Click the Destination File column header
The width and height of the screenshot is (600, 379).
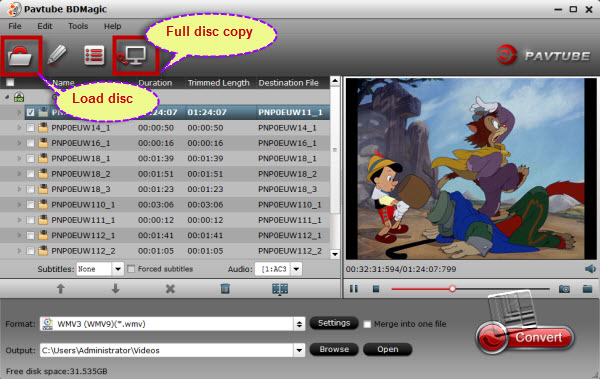click(289, 83)
